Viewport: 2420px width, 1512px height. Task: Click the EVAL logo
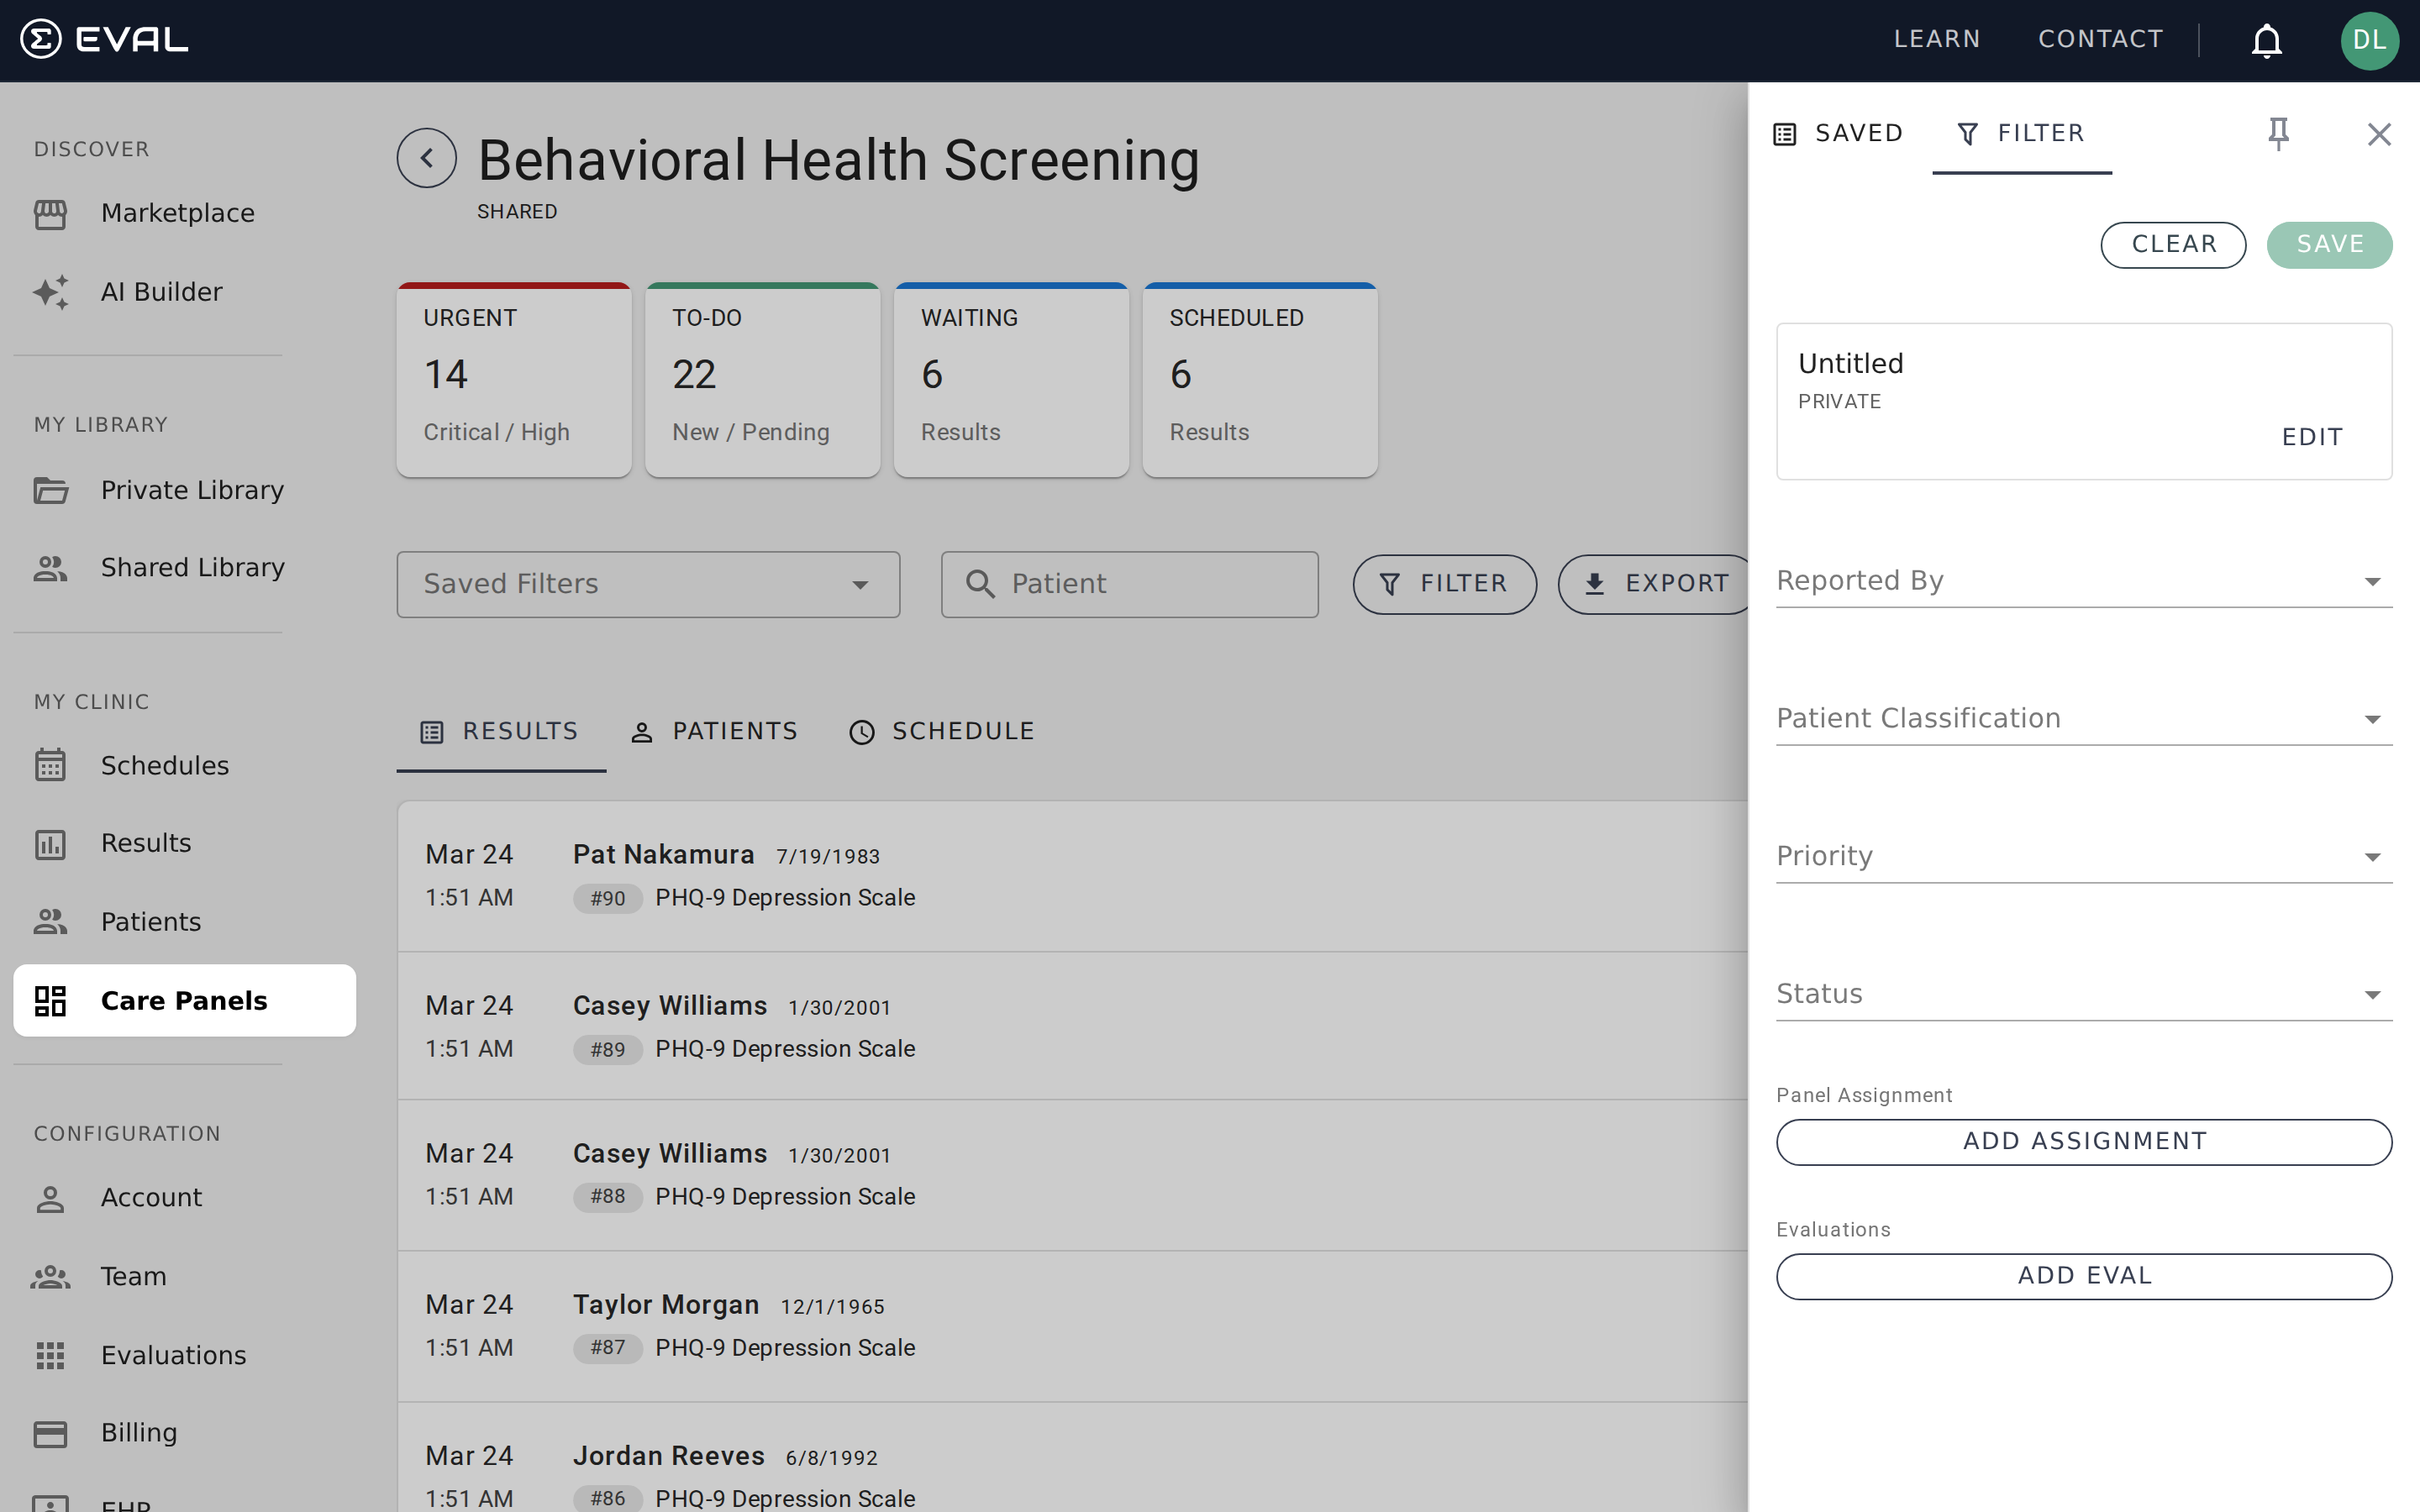tap(103, 39)
